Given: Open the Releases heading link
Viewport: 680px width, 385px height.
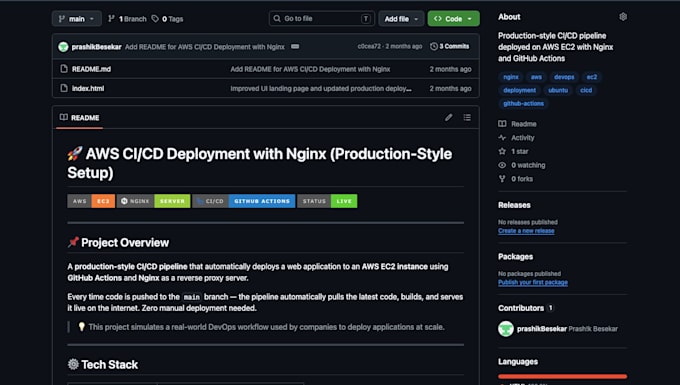Looking at the screenshot, I should pyautogui.click(x=514, y=205).
